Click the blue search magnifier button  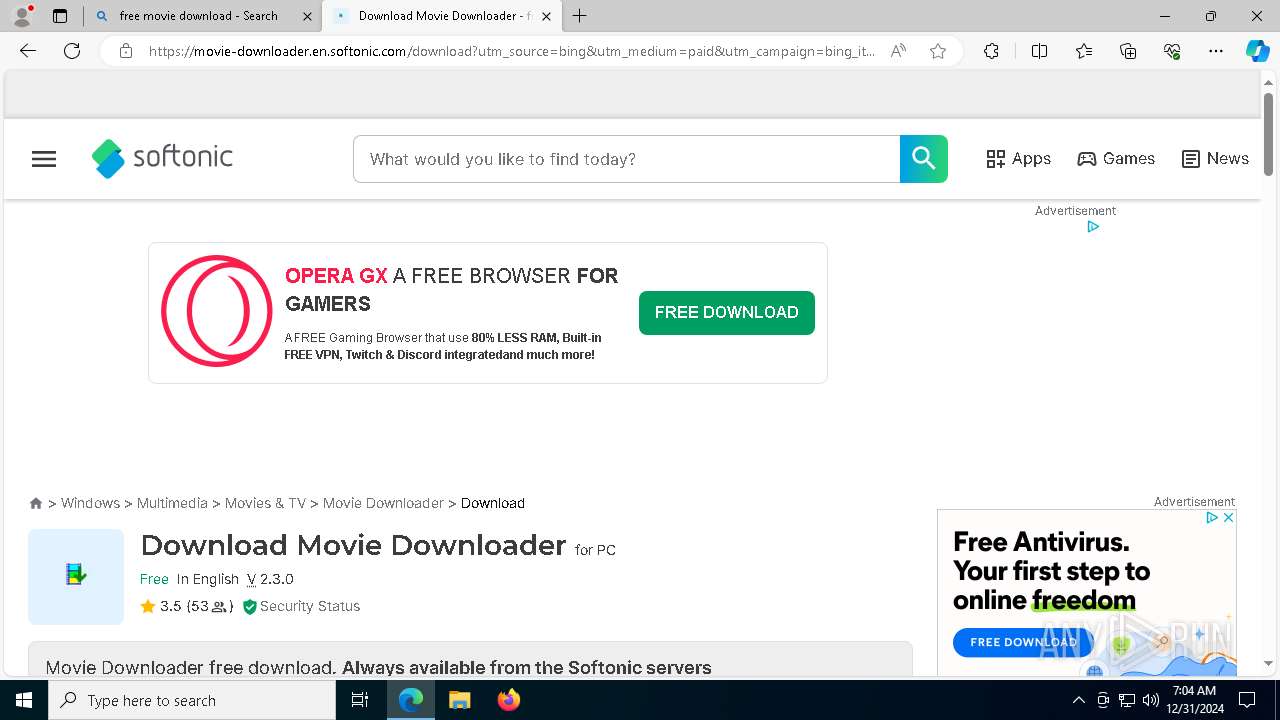tap(923, 159)
